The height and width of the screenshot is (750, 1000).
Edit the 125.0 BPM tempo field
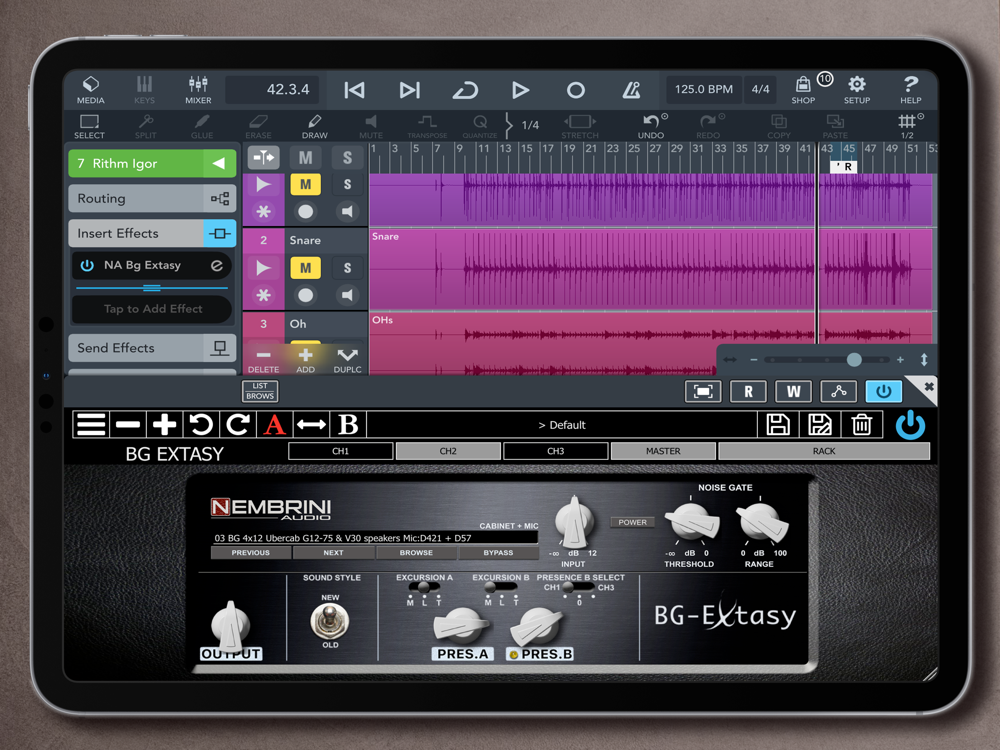[x=703, y=89]
